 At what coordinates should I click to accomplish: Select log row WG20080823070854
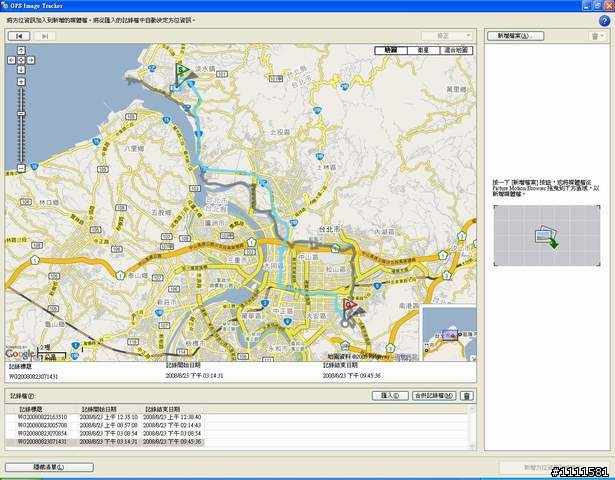(105, 433)
